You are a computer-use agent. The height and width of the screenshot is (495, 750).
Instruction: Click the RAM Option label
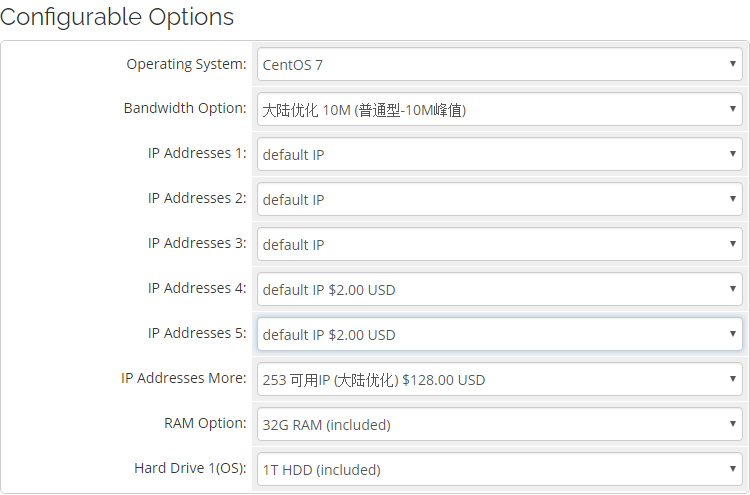205,423
